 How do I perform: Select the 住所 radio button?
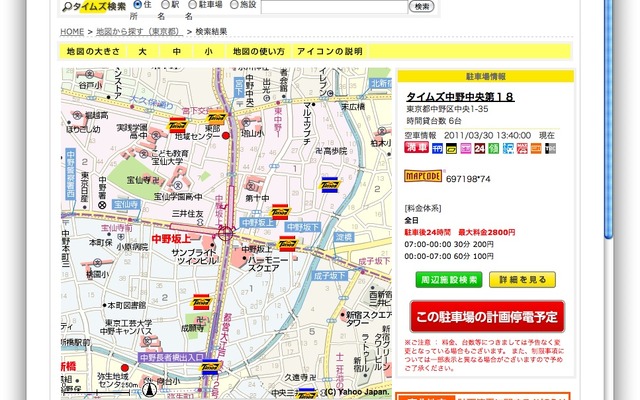[138, 4]
